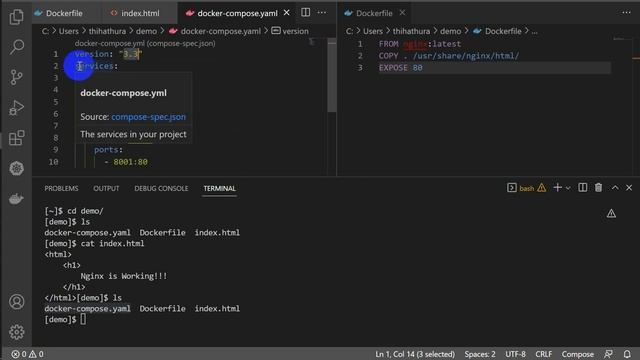This screenshot has width=640, height=360.
Task: Click 'FROM nginx:latest' line in Dockerfile
Action: 420,44
